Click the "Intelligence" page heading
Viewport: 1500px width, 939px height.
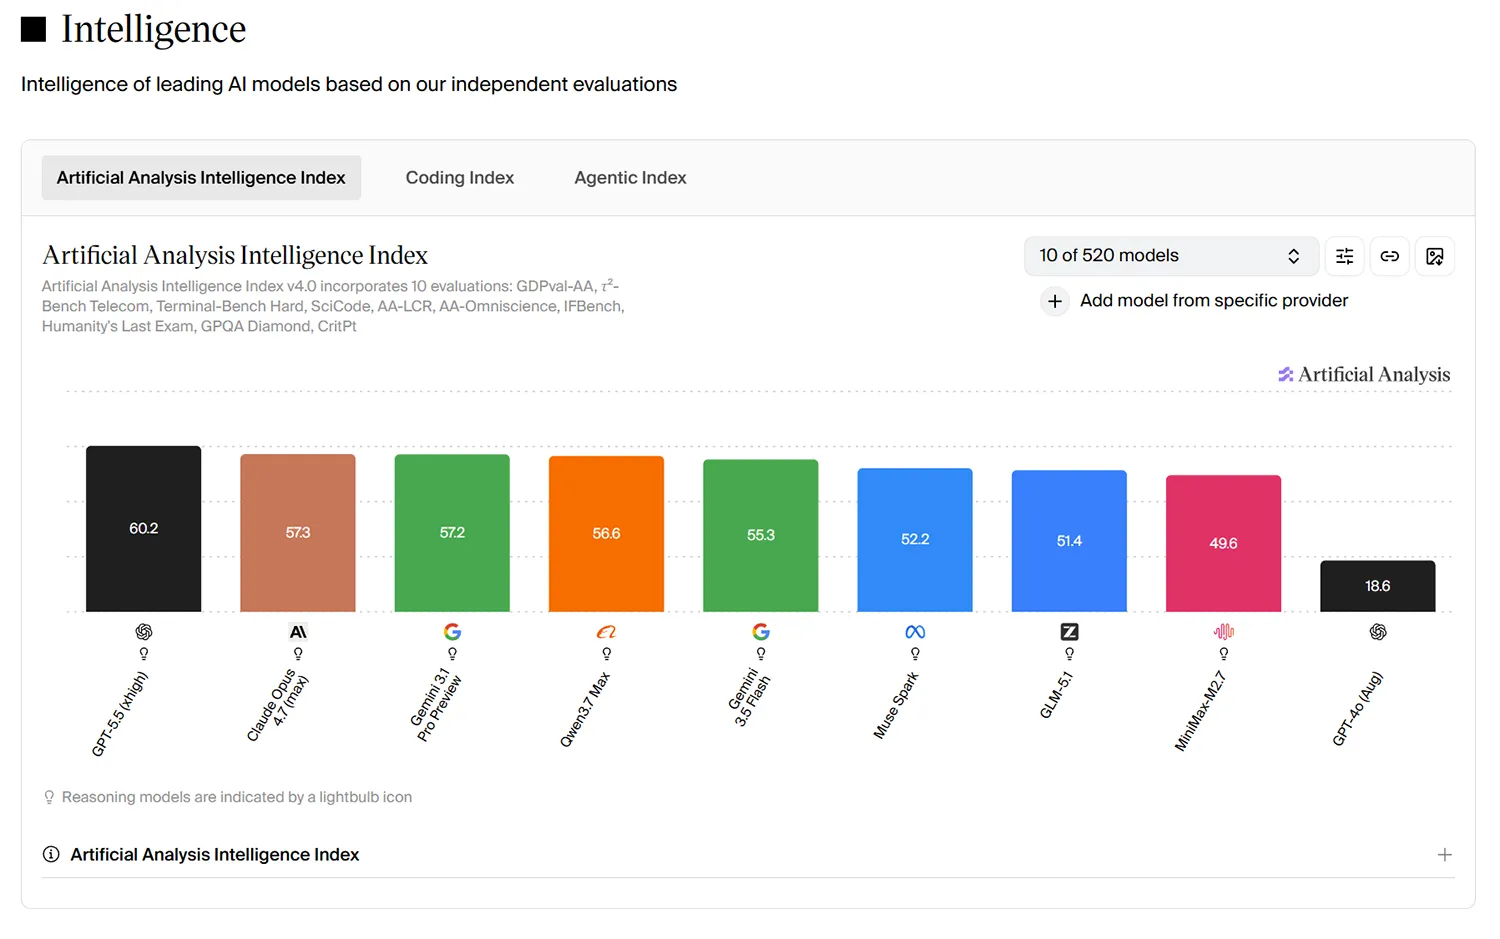(x=153, y=29)
